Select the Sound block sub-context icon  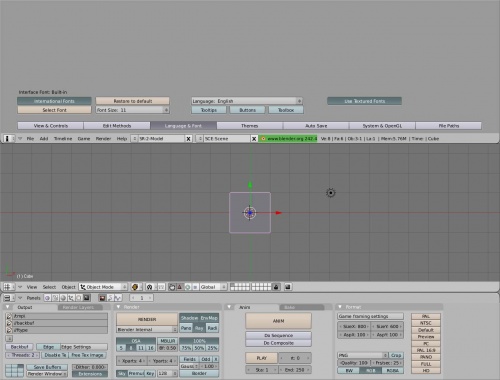[118, 298]
